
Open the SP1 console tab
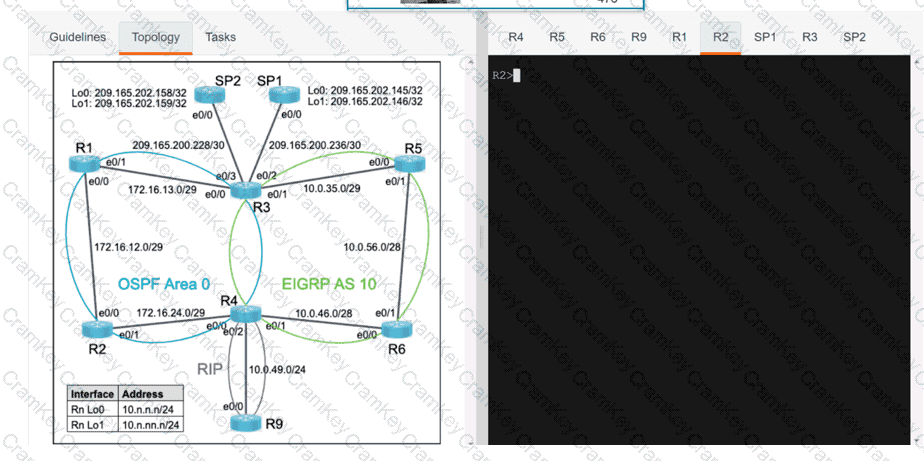pyautogui.click(x=765, y=37)
